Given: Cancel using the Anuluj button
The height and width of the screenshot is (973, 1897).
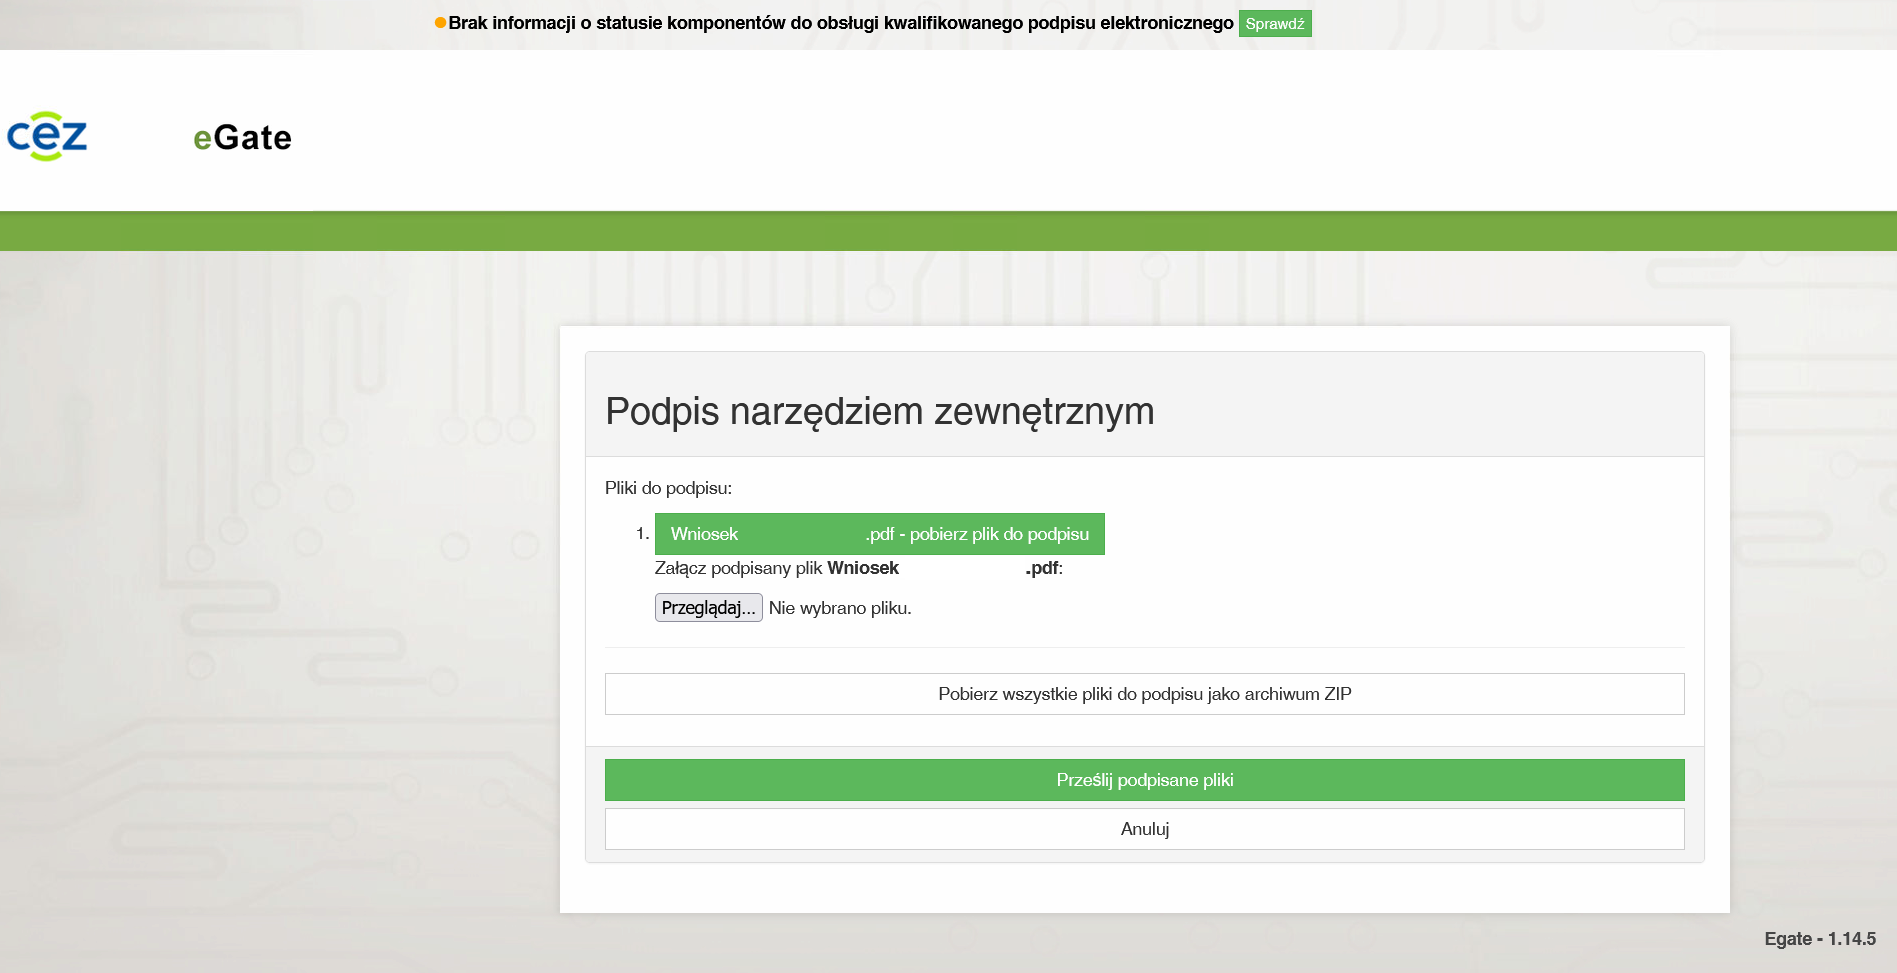Looking at the screenshot, I should [1144, 829].
